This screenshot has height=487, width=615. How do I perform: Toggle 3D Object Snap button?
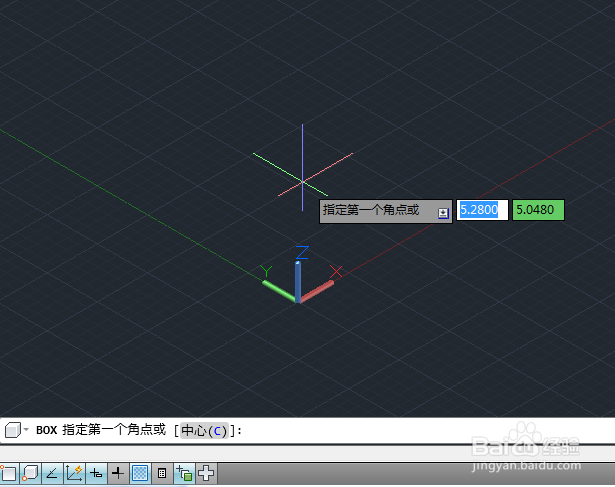pos(31,473)
